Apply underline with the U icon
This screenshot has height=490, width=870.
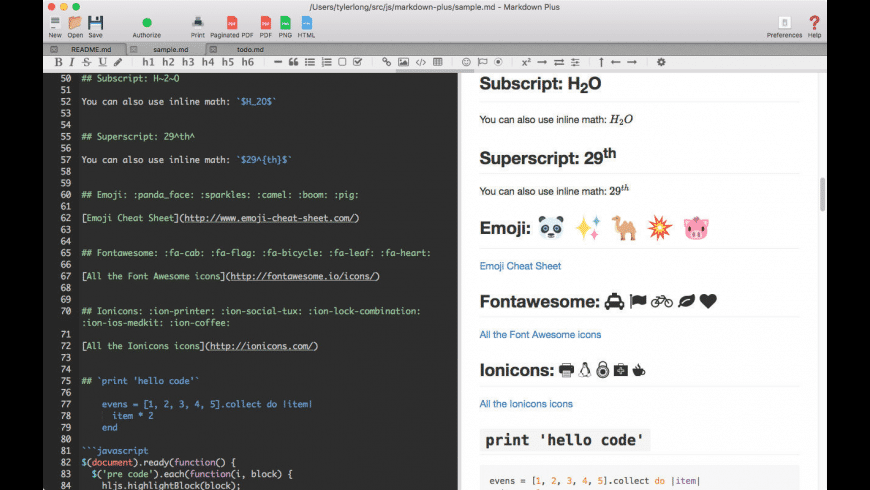coord(102,62)
